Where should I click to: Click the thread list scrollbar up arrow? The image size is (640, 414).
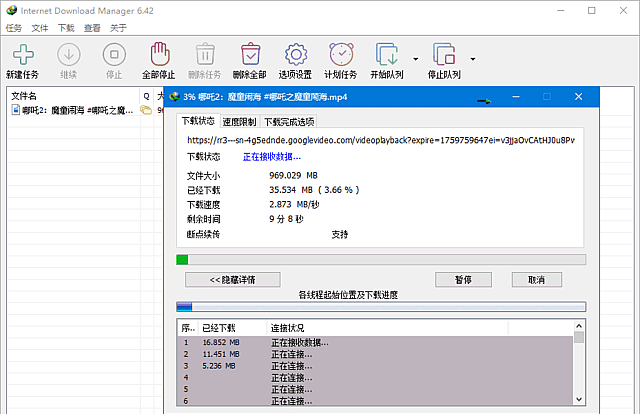point(579,326)
